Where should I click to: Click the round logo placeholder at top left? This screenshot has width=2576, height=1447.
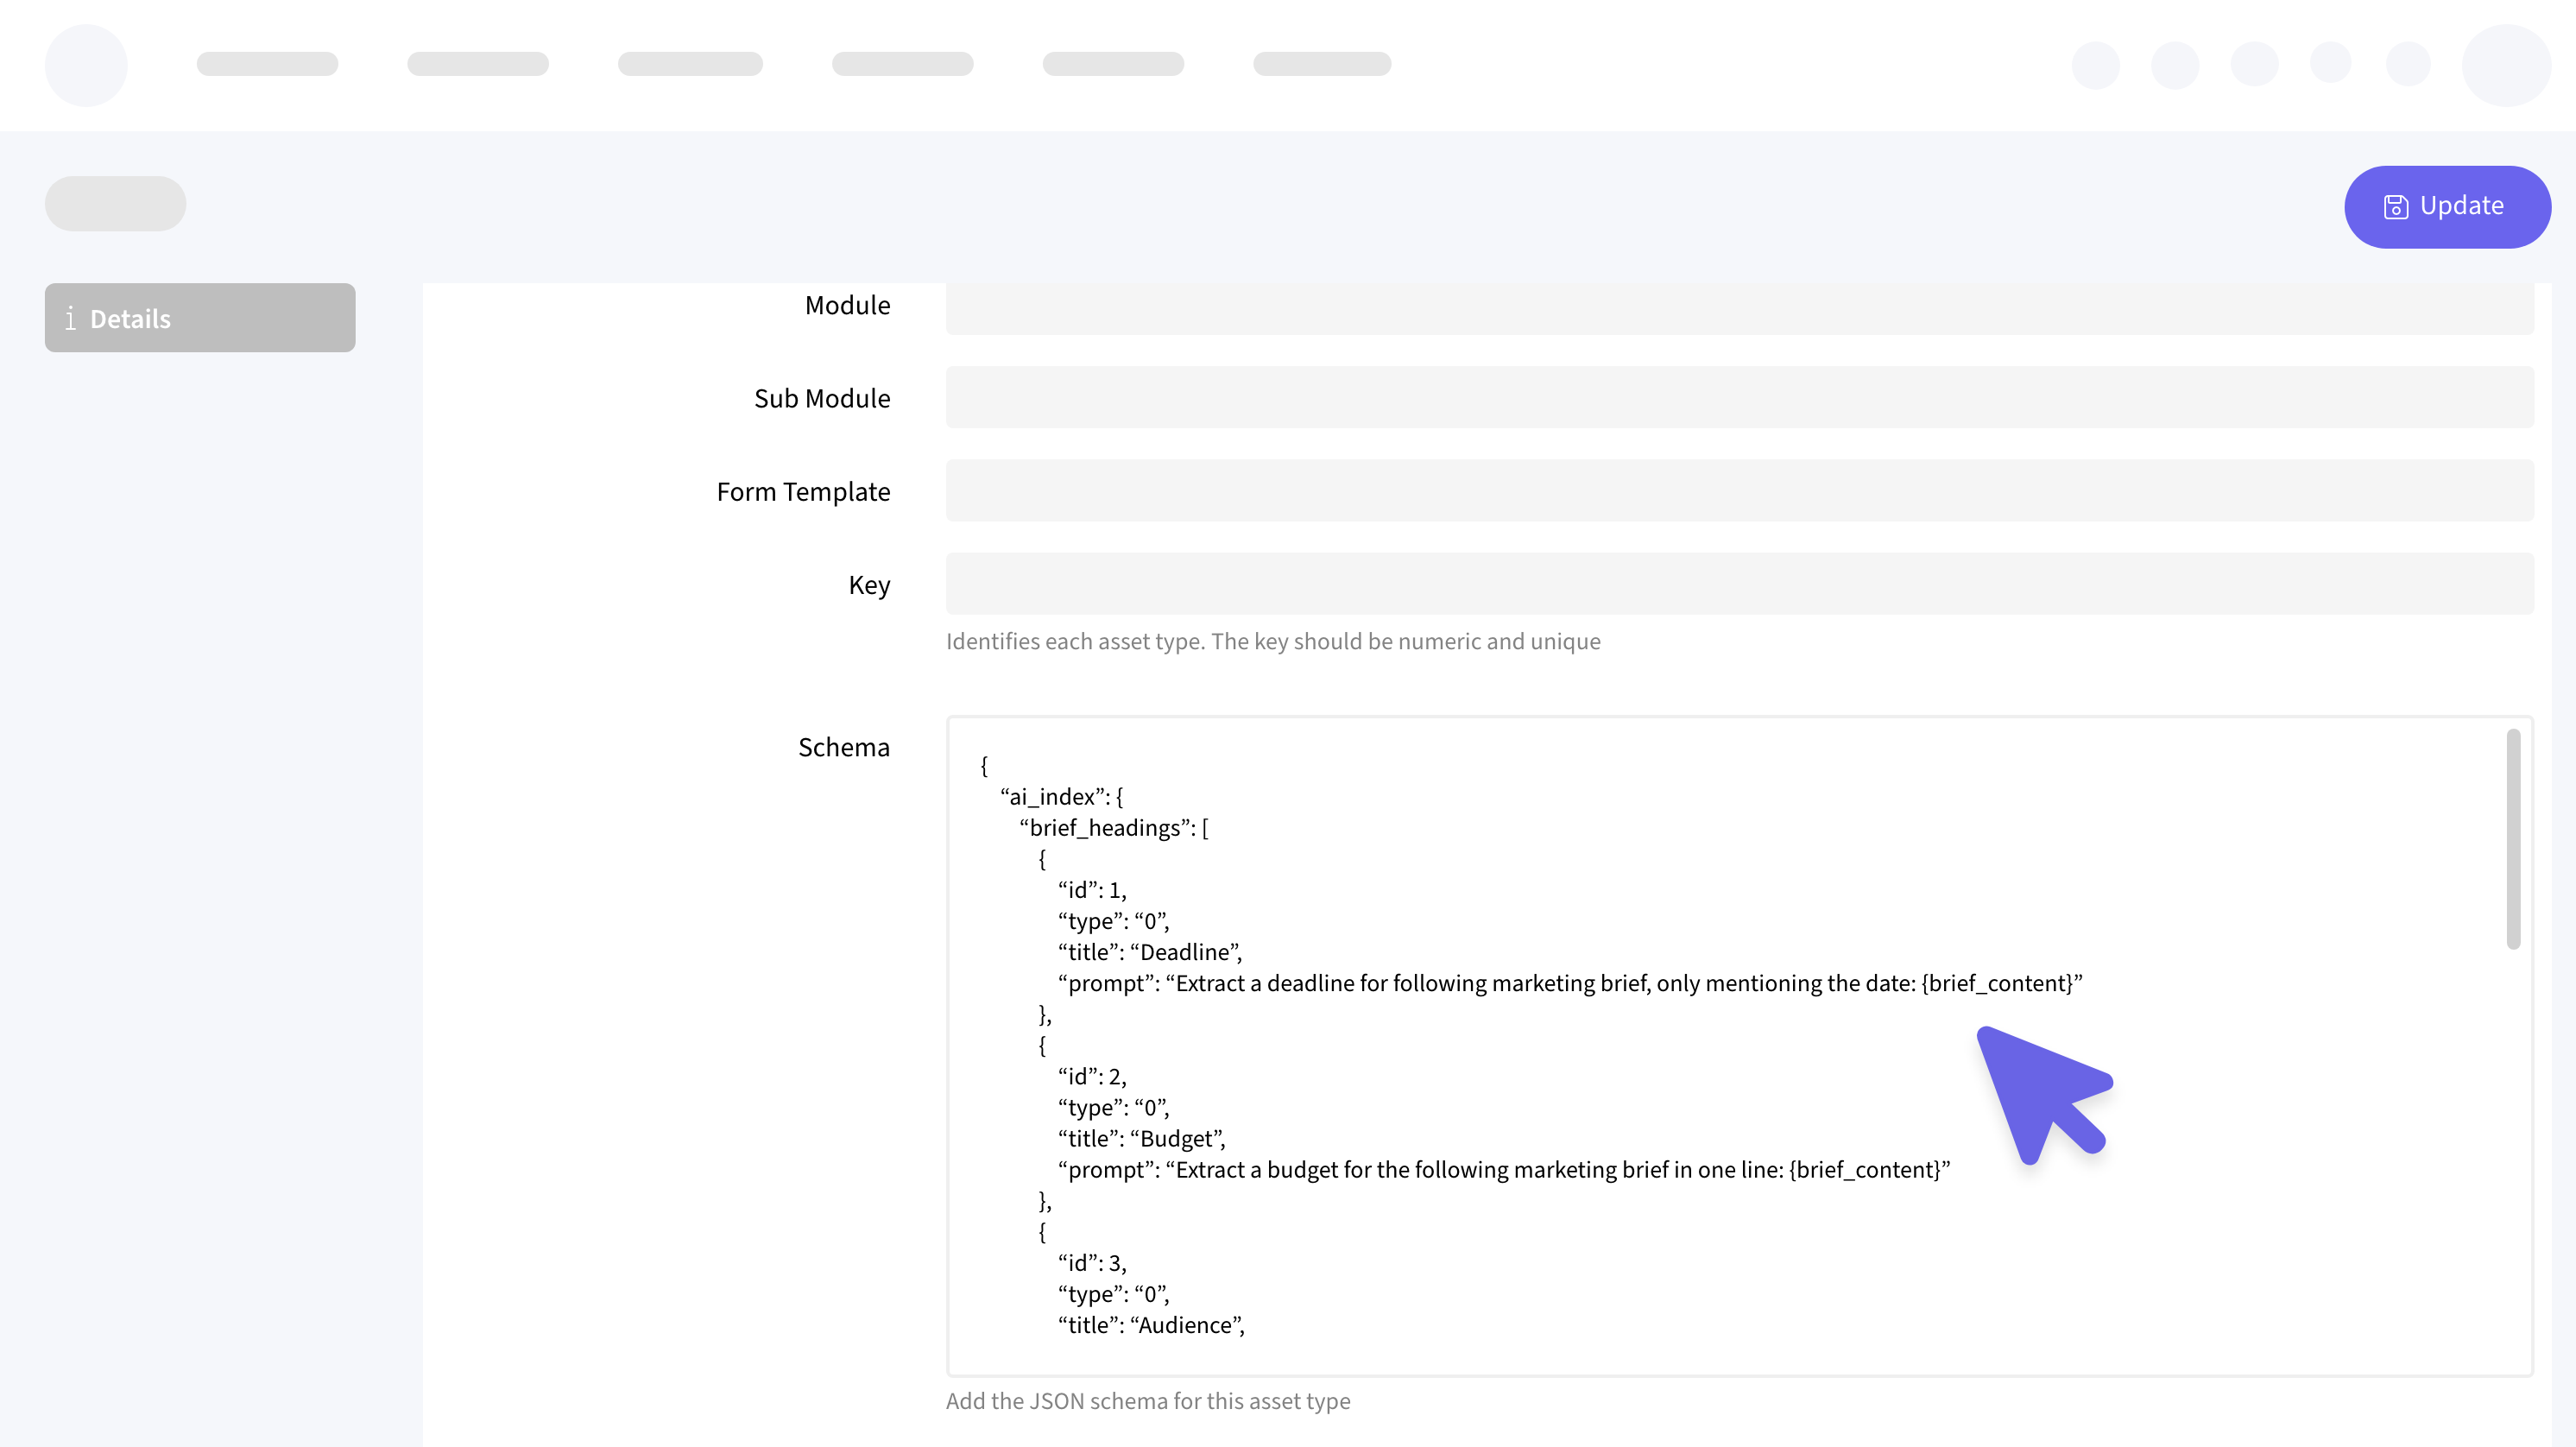point(86,65)
